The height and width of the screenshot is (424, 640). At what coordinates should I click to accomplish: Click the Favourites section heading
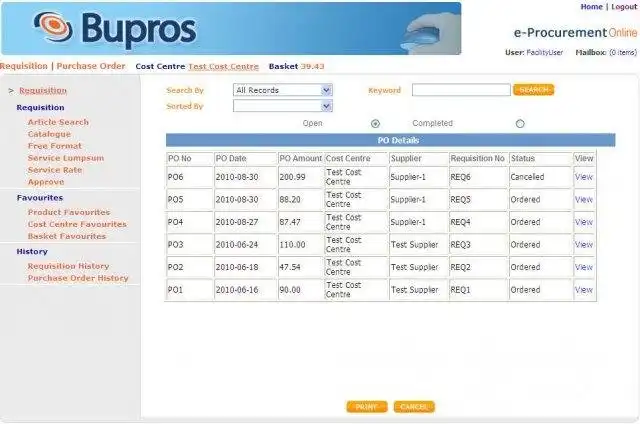tap(40, 198)
